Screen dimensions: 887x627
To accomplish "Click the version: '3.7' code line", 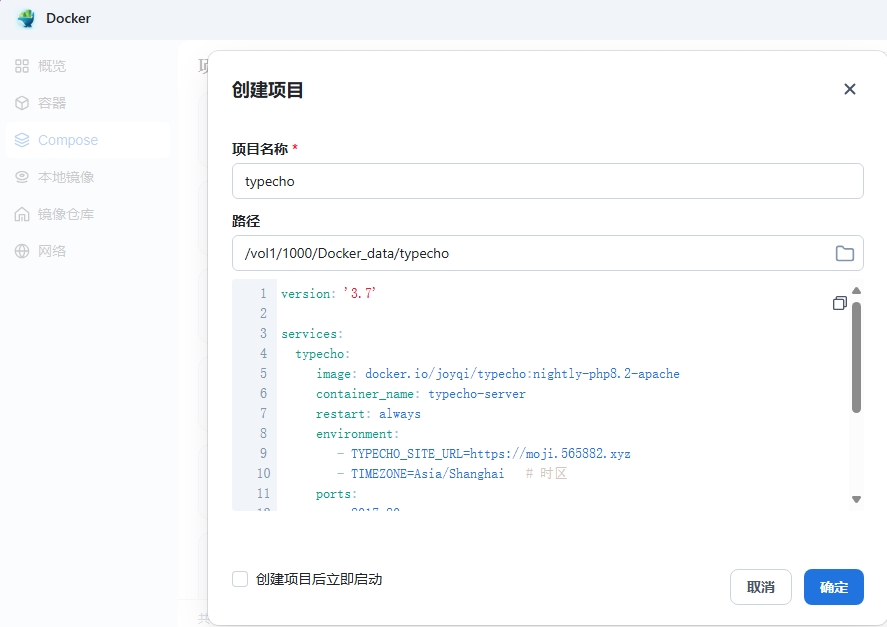I will click(x=329, y=293).
